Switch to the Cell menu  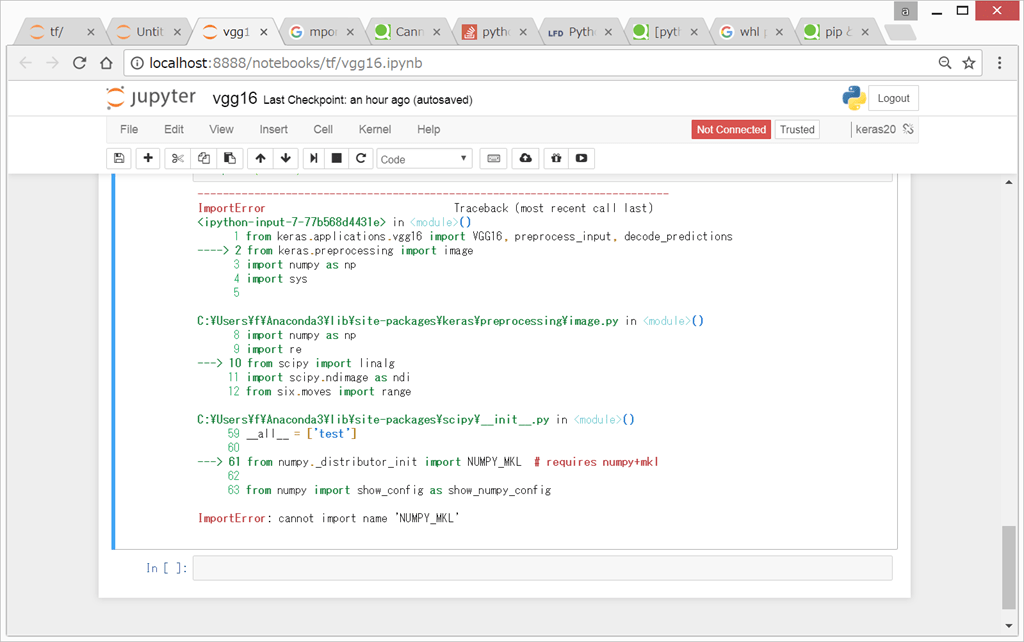coord(322,129)
